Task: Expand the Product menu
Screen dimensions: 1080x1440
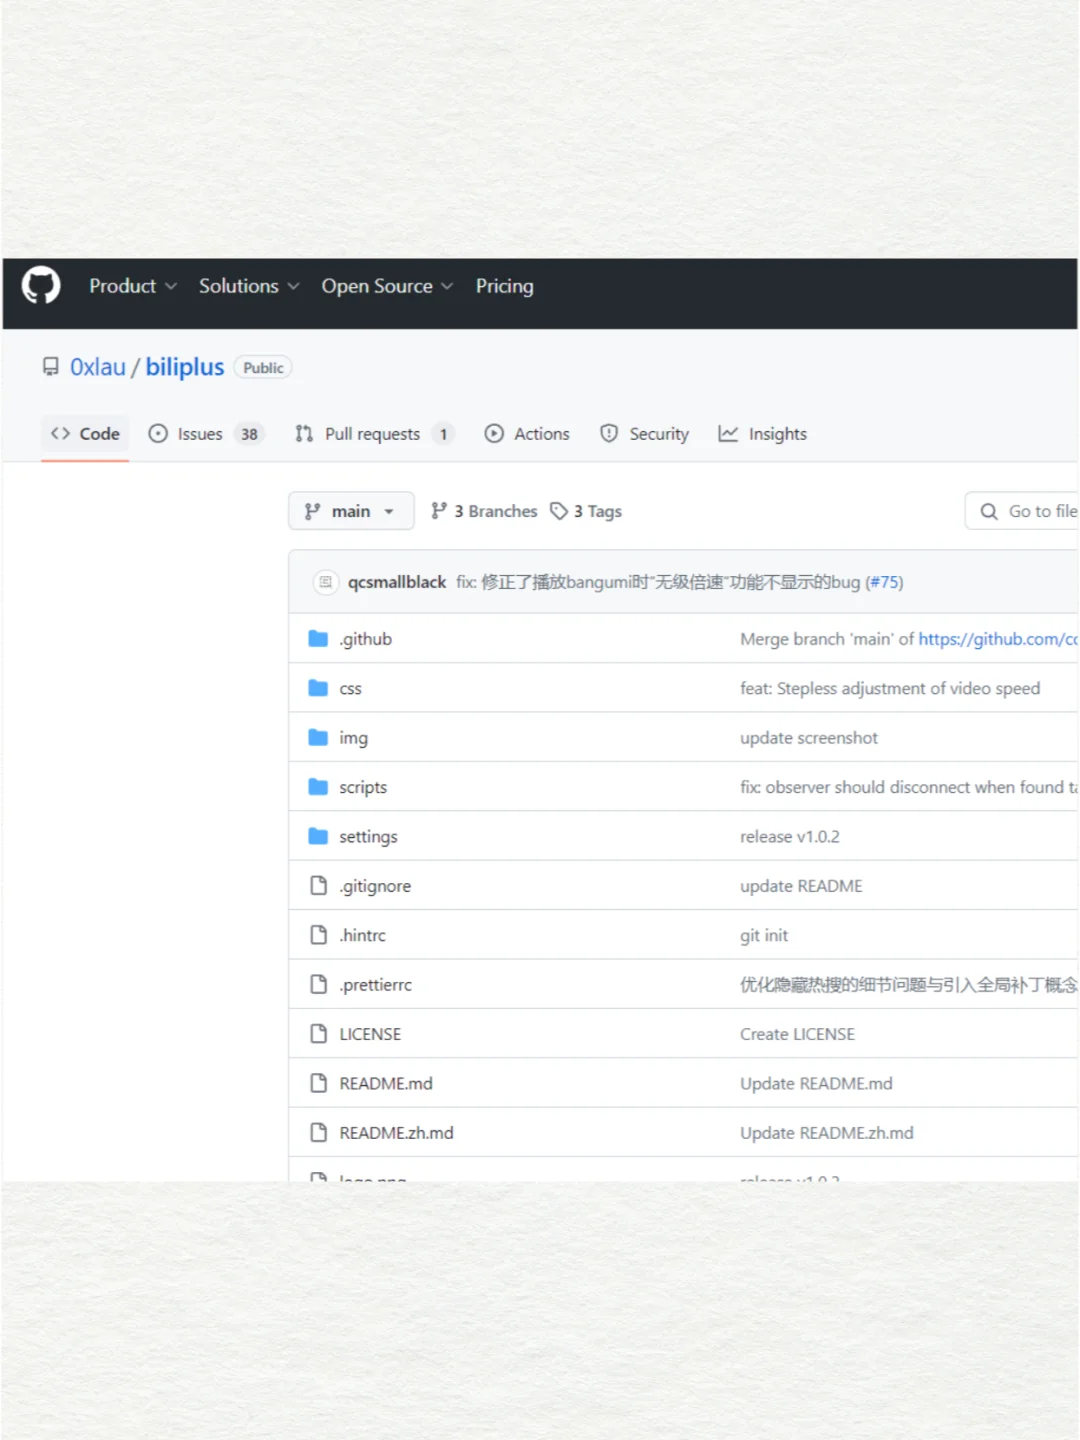Action: click(133, 286)
